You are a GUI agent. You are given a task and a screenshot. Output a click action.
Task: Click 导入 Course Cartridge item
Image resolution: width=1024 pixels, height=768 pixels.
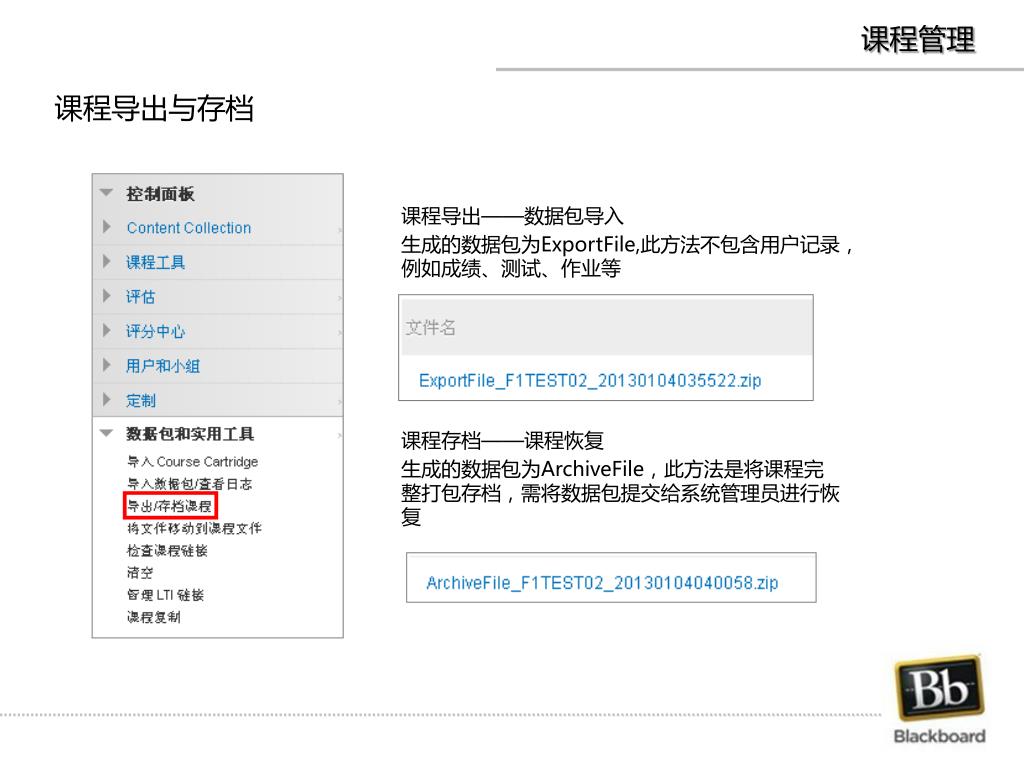(192, 462)
